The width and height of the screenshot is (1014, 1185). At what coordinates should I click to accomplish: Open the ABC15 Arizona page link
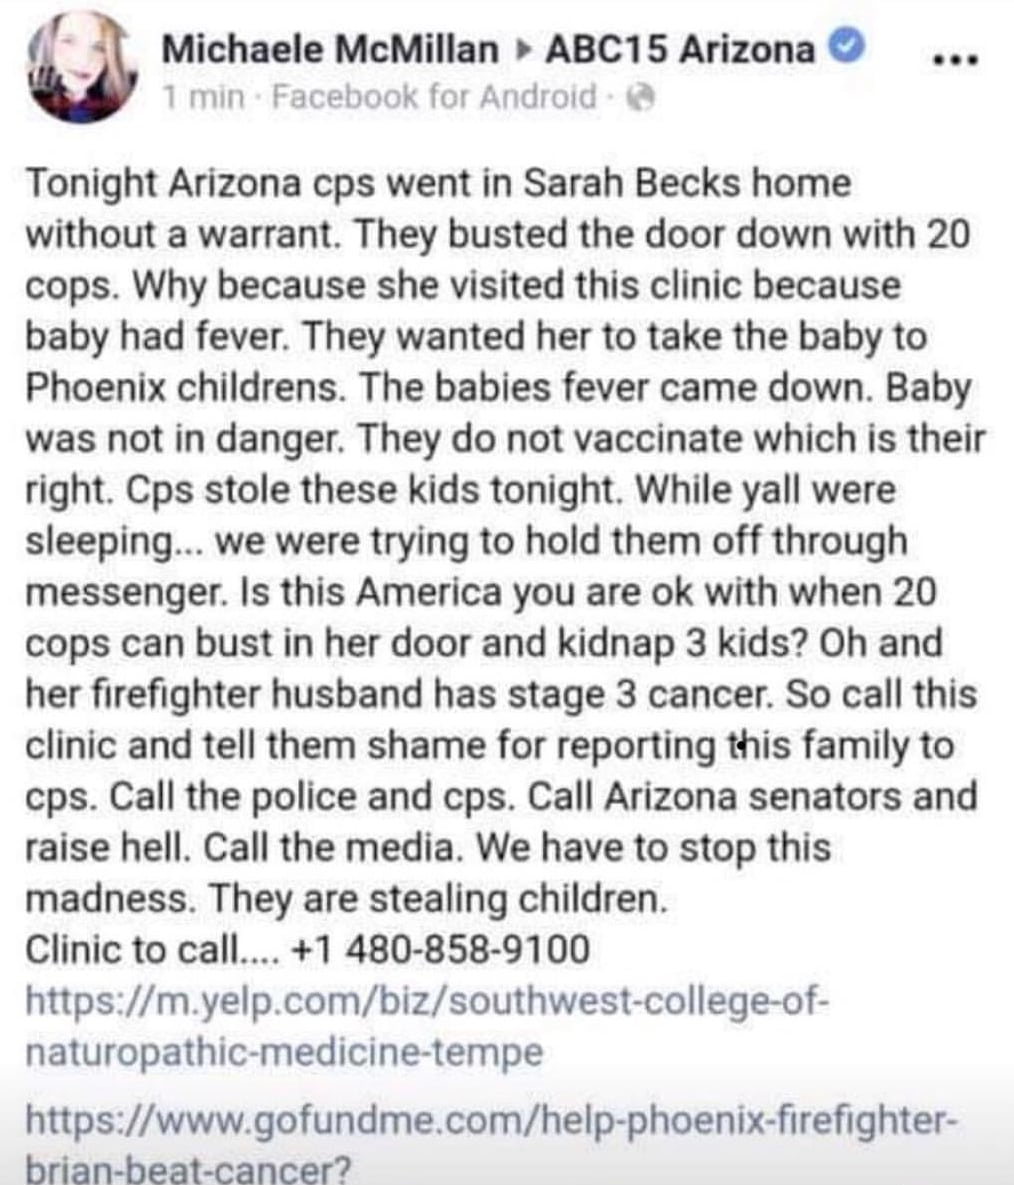coord(680,49)
